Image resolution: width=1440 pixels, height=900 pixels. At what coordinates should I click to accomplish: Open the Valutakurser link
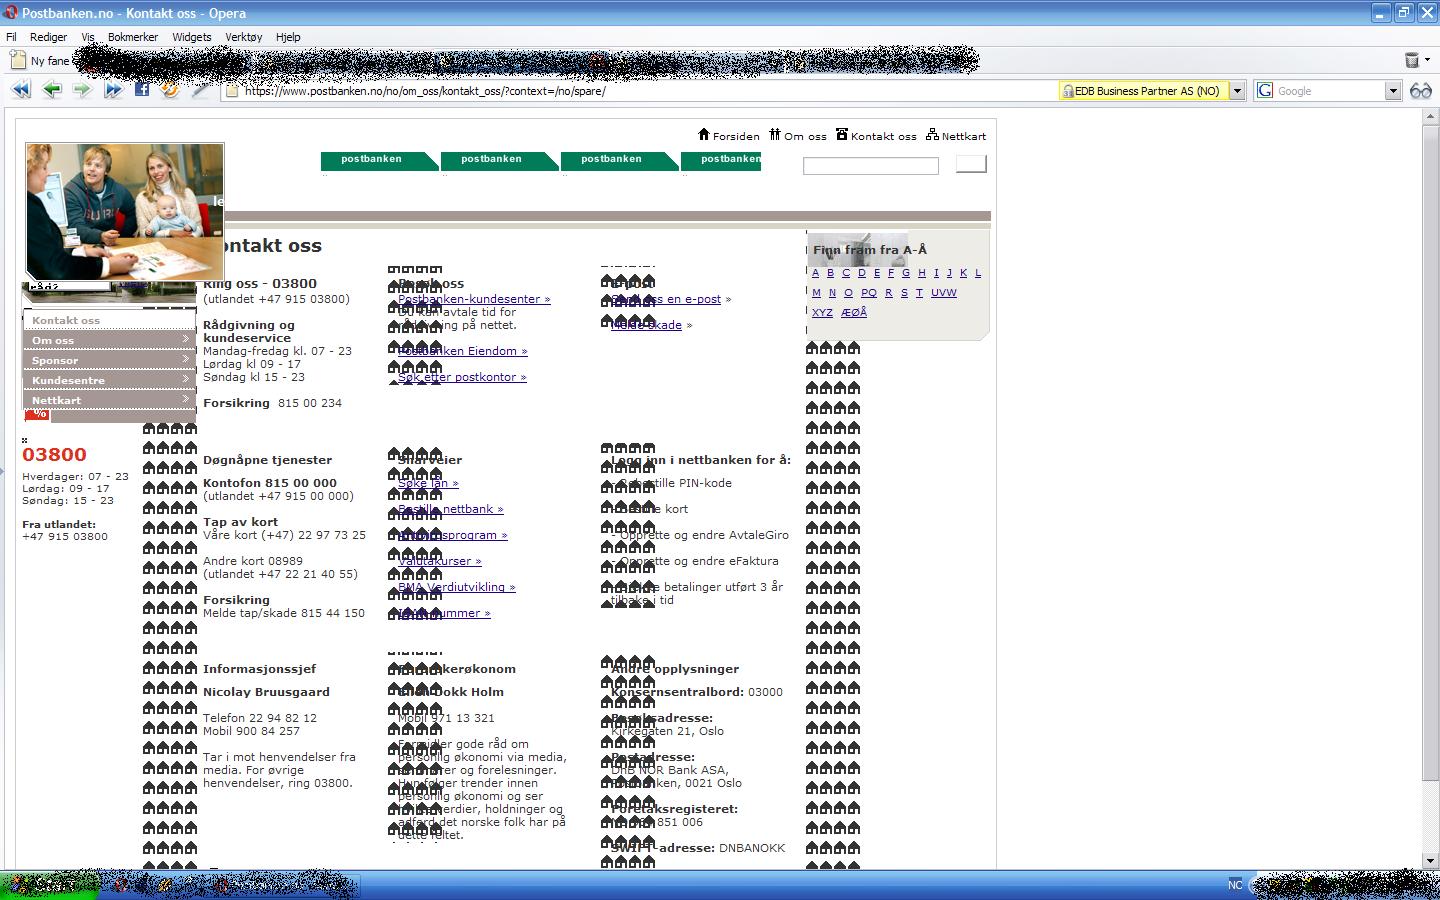pos(439,561)
